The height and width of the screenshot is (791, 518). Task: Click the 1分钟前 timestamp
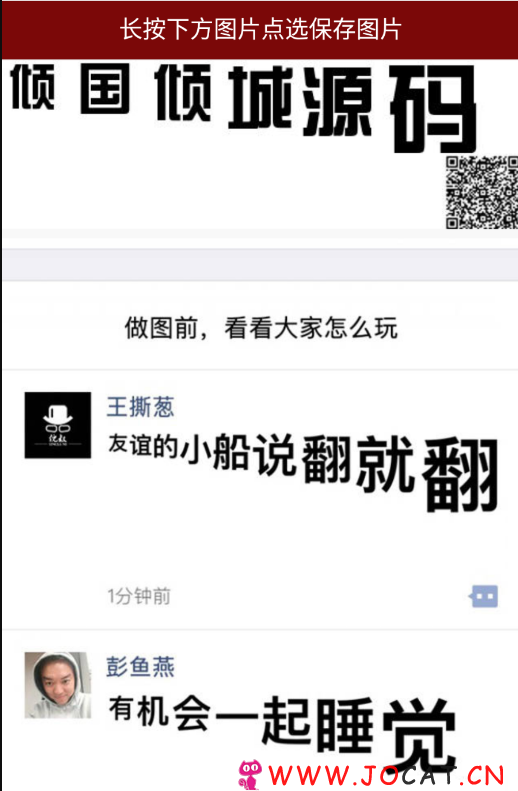[139, 596]
